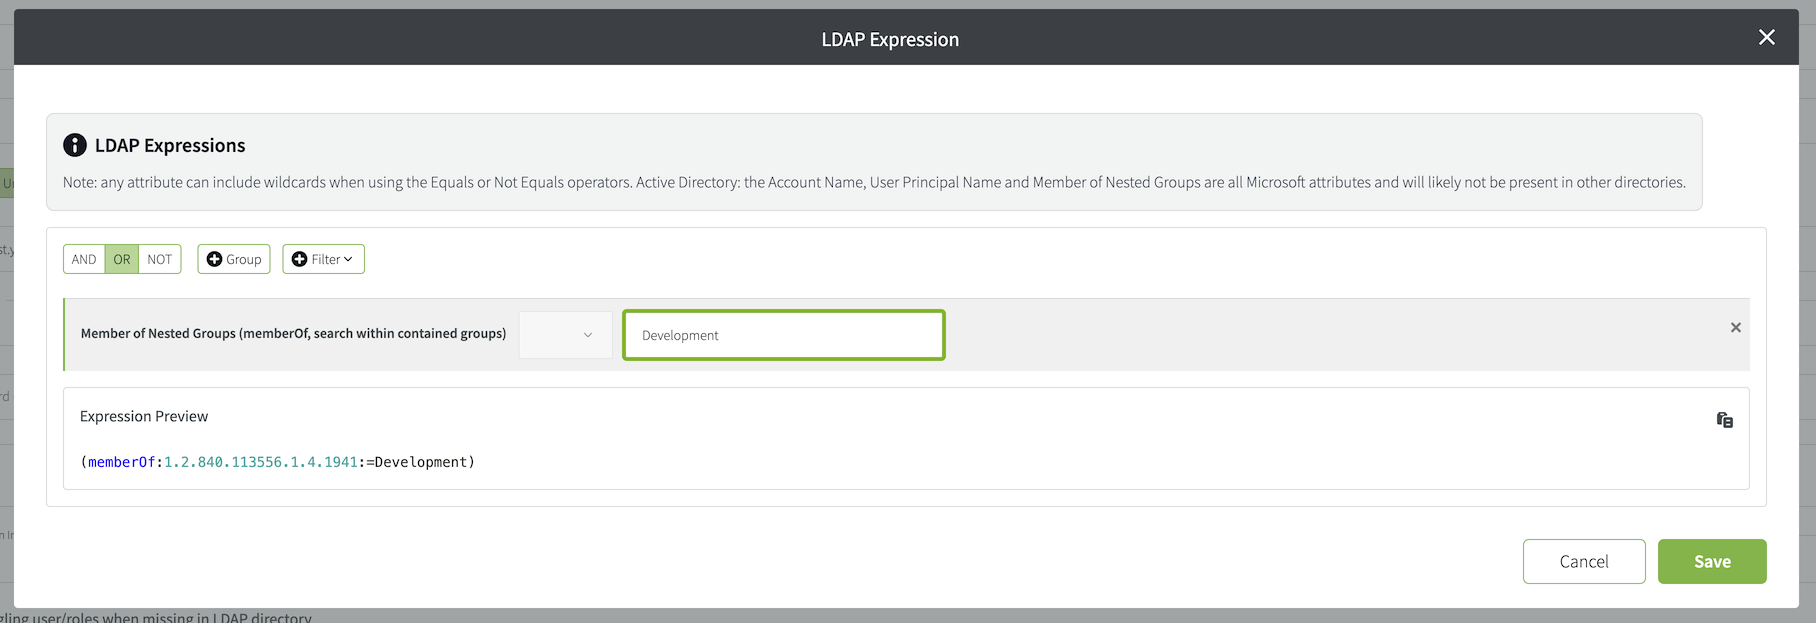Click the memberOf expression preview code

tap(277, 462)
